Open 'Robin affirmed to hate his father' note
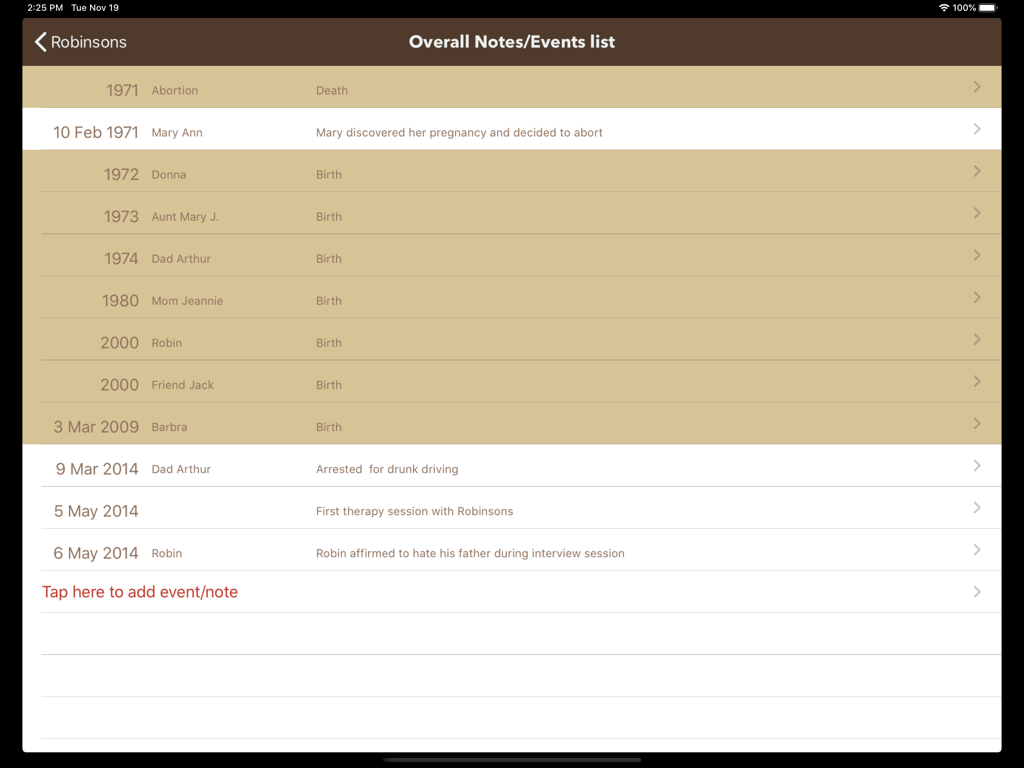 (x=470, y=553)
